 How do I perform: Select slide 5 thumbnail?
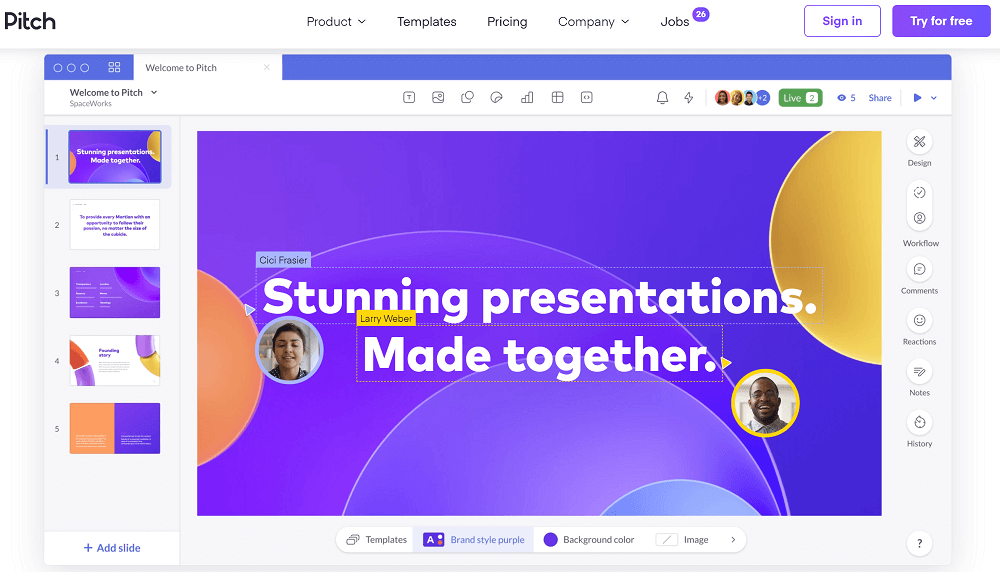(x=115, y=429)
